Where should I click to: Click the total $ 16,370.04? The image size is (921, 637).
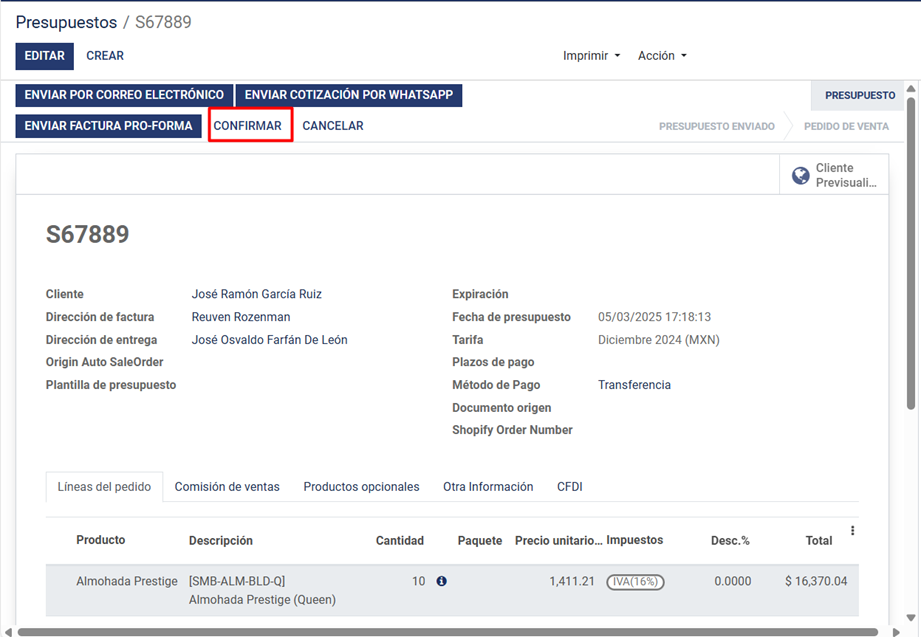816,581
